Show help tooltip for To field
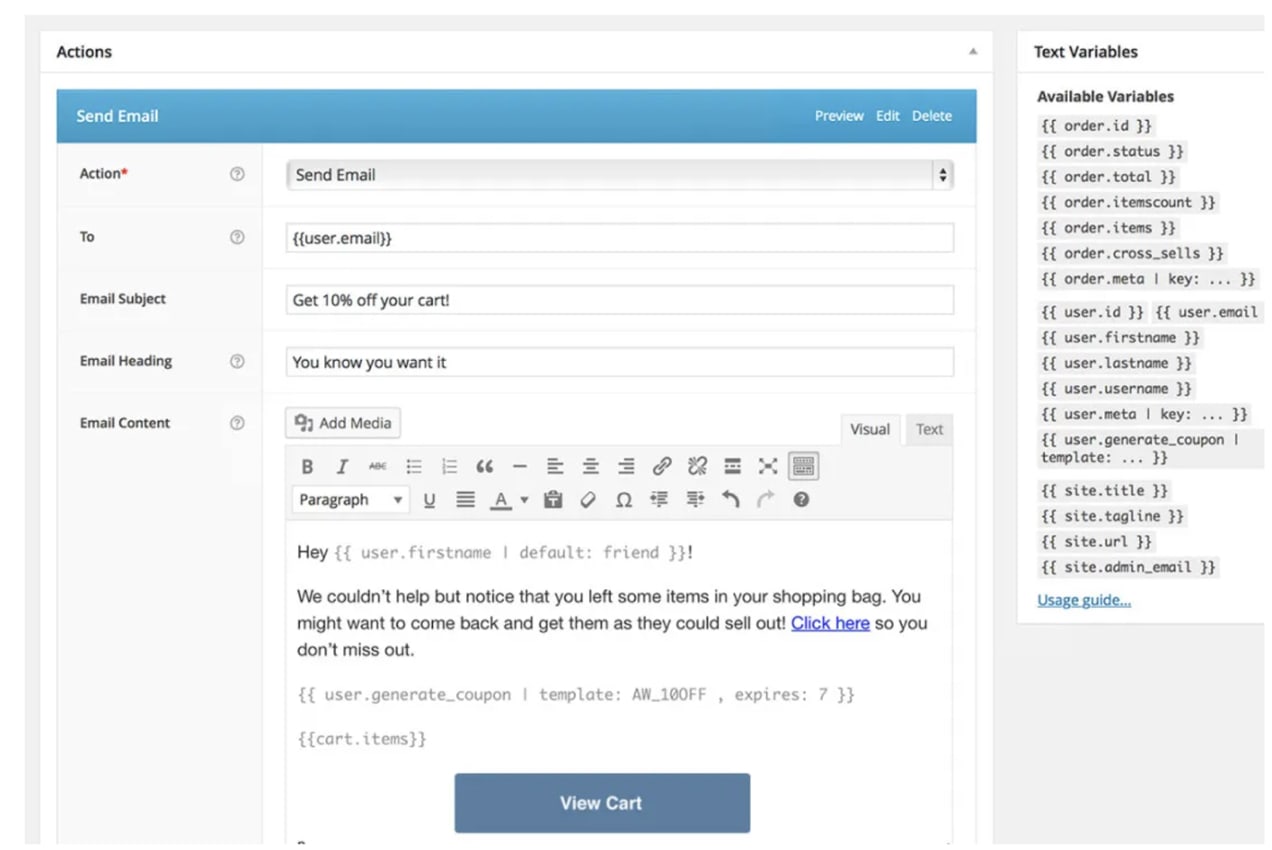Image resolution: width=1272 pixels, height=850 pixels. [x=237, y=237]
